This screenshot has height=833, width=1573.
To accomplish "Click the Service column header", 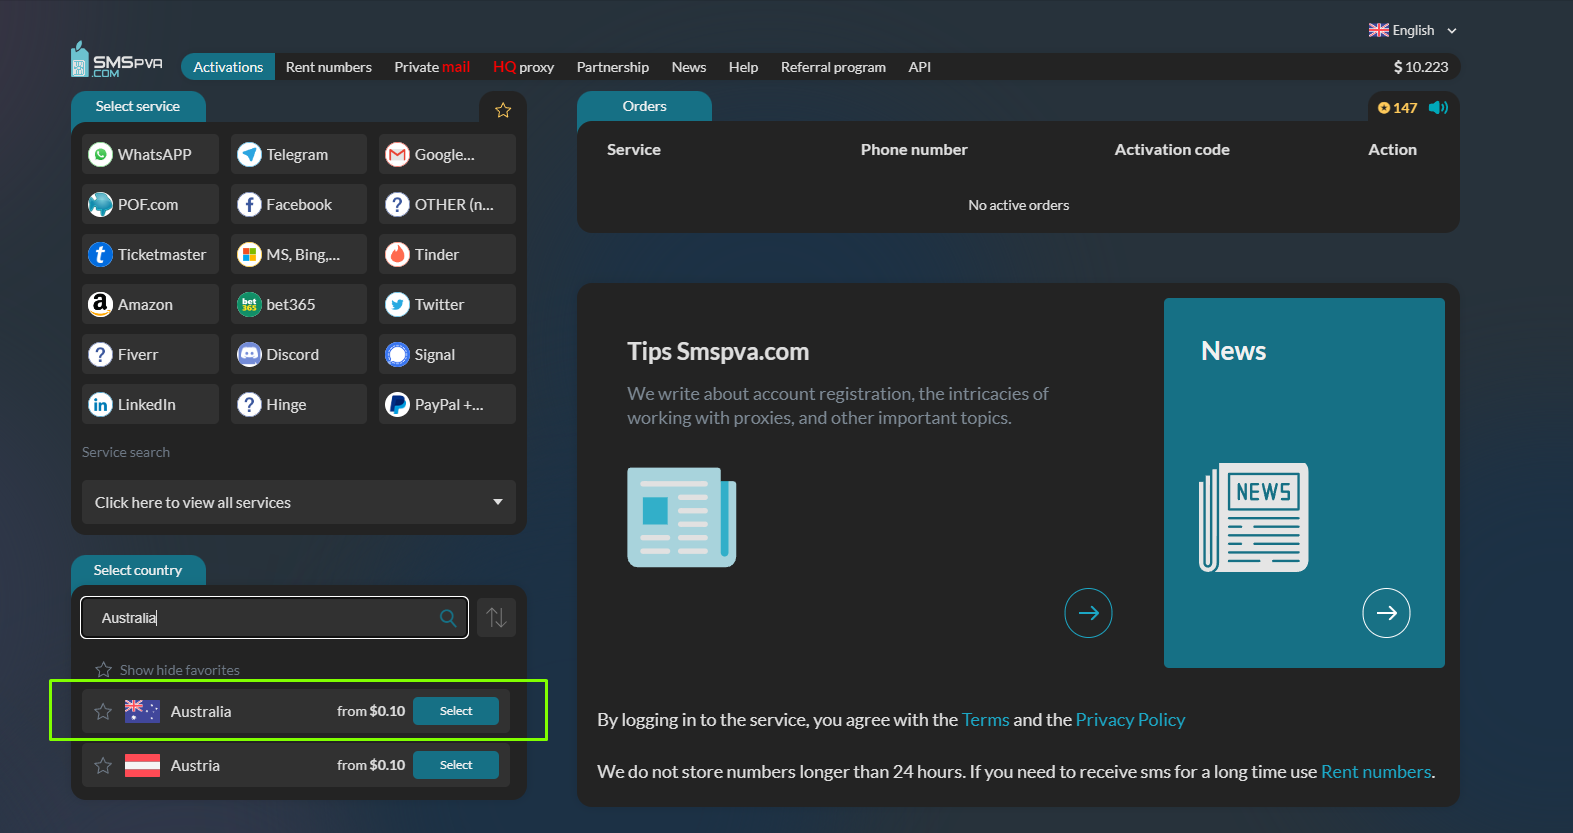I will [634, 150].
